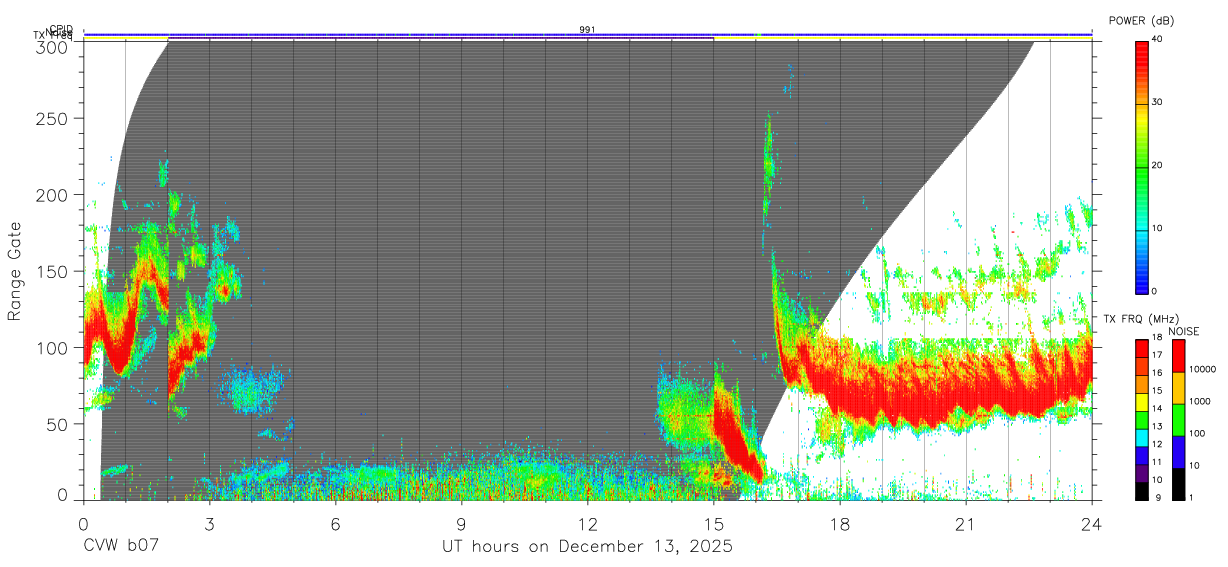Viewport: 1228px width, 567px height.
Task: Pick the yellow 14–15 MHz frequency swatch
Action: pos(1142,401)
